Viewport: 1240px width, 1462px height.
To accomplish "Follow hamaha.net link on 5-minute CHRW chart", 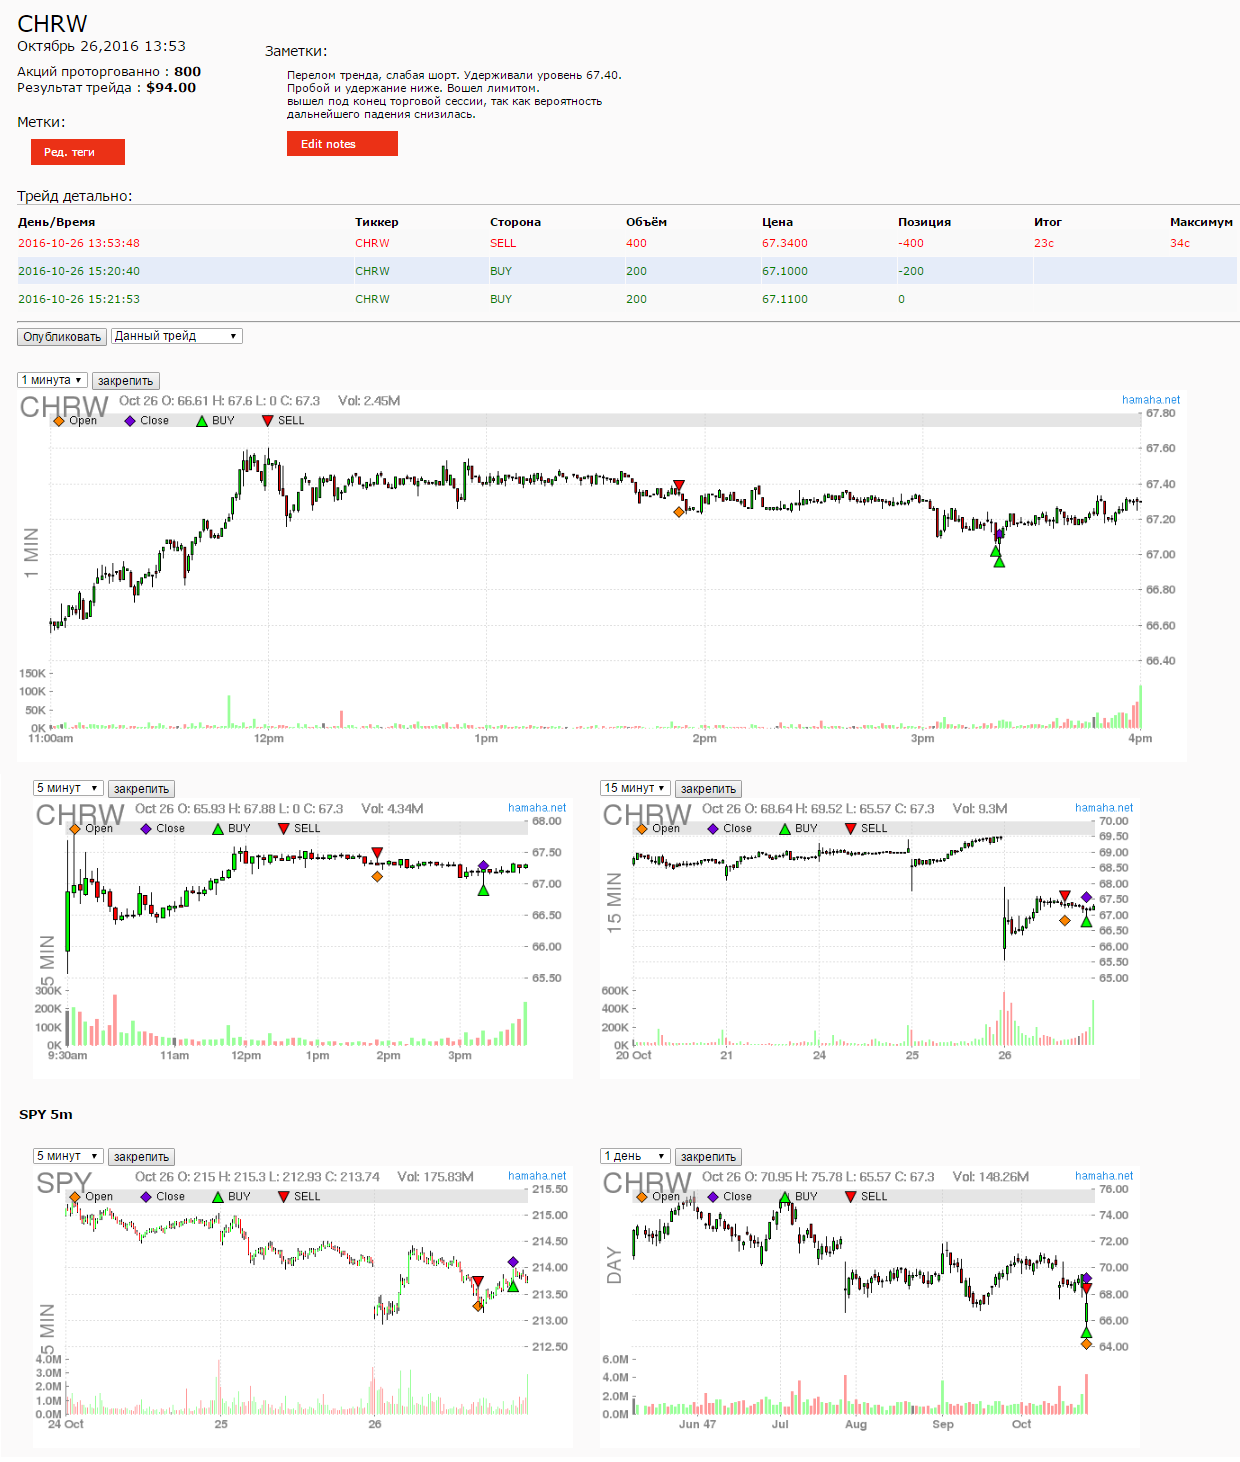I will pyautogui.click(x=537, y=808).
